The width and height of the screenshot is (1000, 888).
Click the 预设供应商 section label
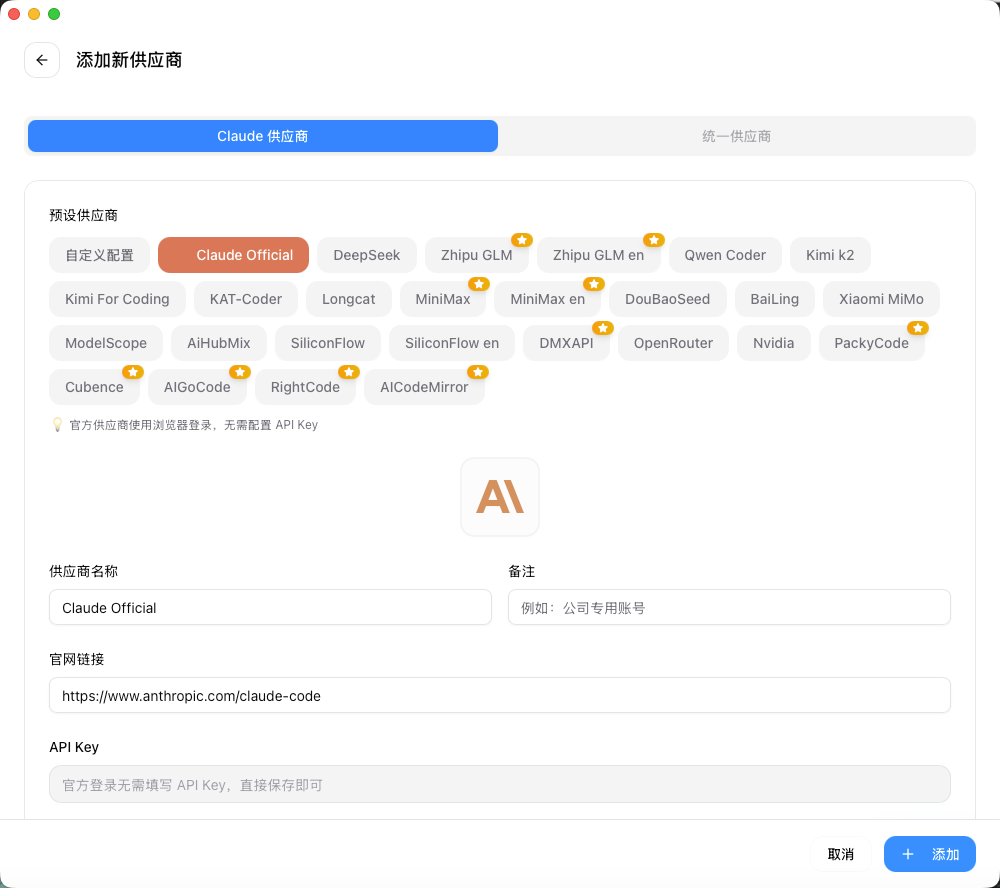84,216
